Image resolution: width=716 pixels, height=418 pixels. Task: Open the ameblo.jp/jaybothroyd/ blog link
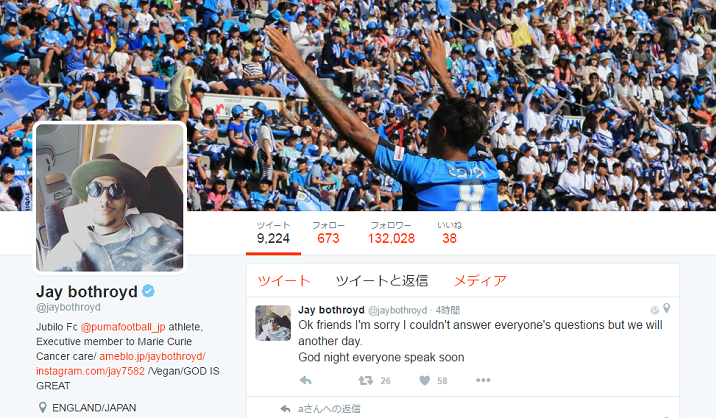[152, 356]
